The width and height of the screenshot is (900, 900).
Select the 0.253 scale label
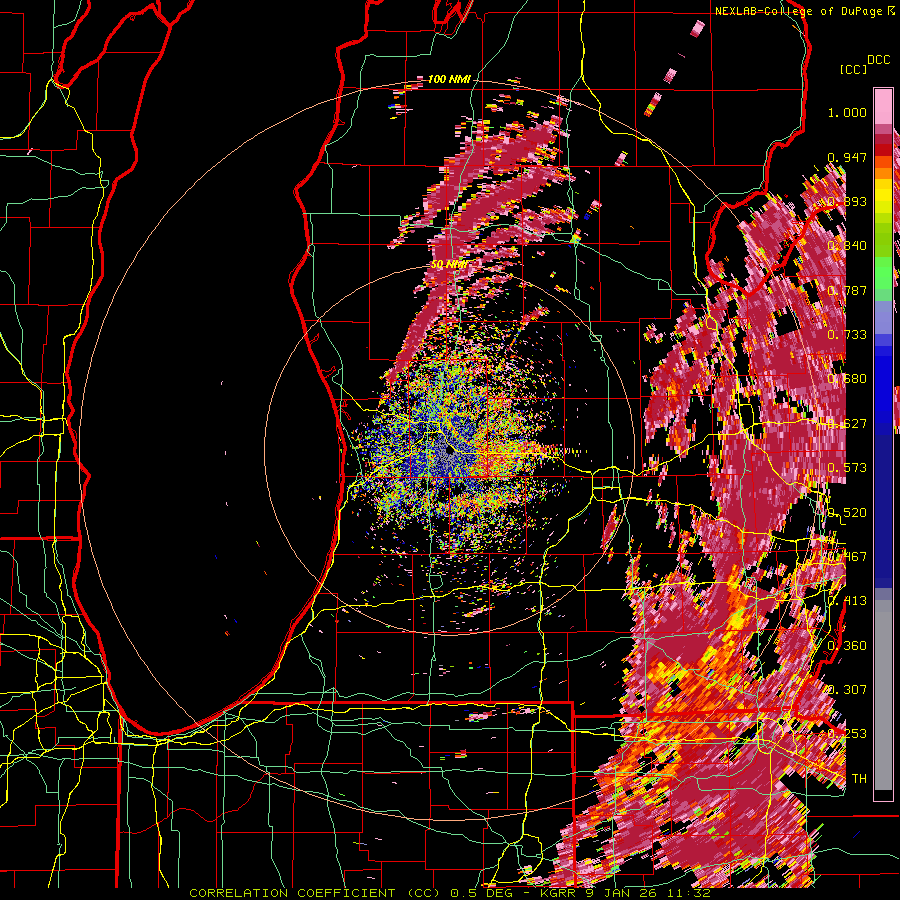coord(847,734)
